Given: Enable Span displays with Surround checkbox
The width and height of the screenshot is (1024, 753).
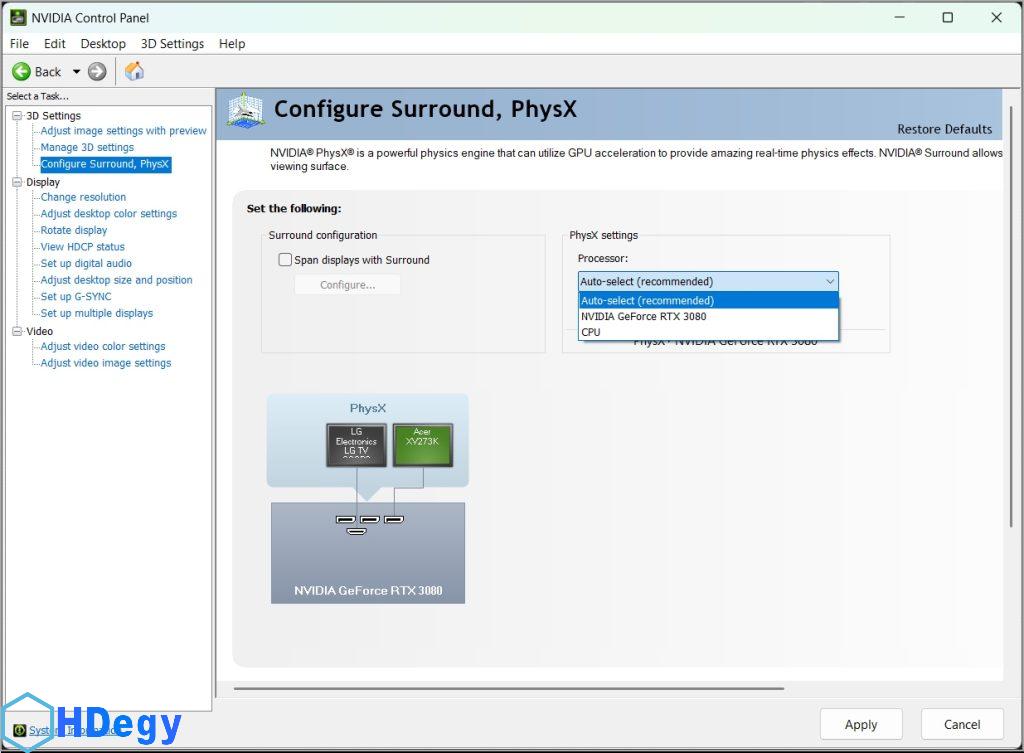Looking at the screenshot, I should [285, 260].
